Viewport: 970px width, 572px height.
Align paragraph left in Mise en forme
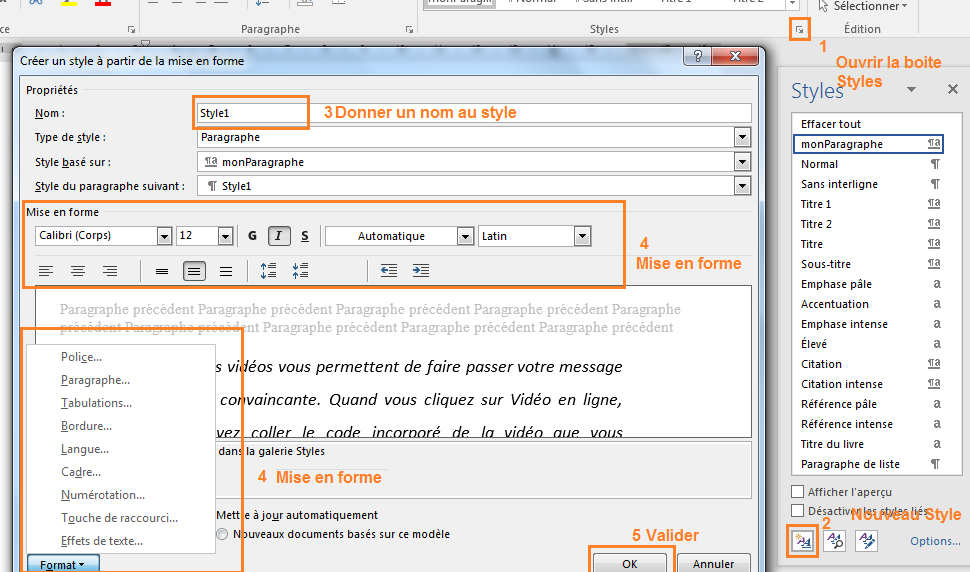pyautogui.click(x=46, y=271)
